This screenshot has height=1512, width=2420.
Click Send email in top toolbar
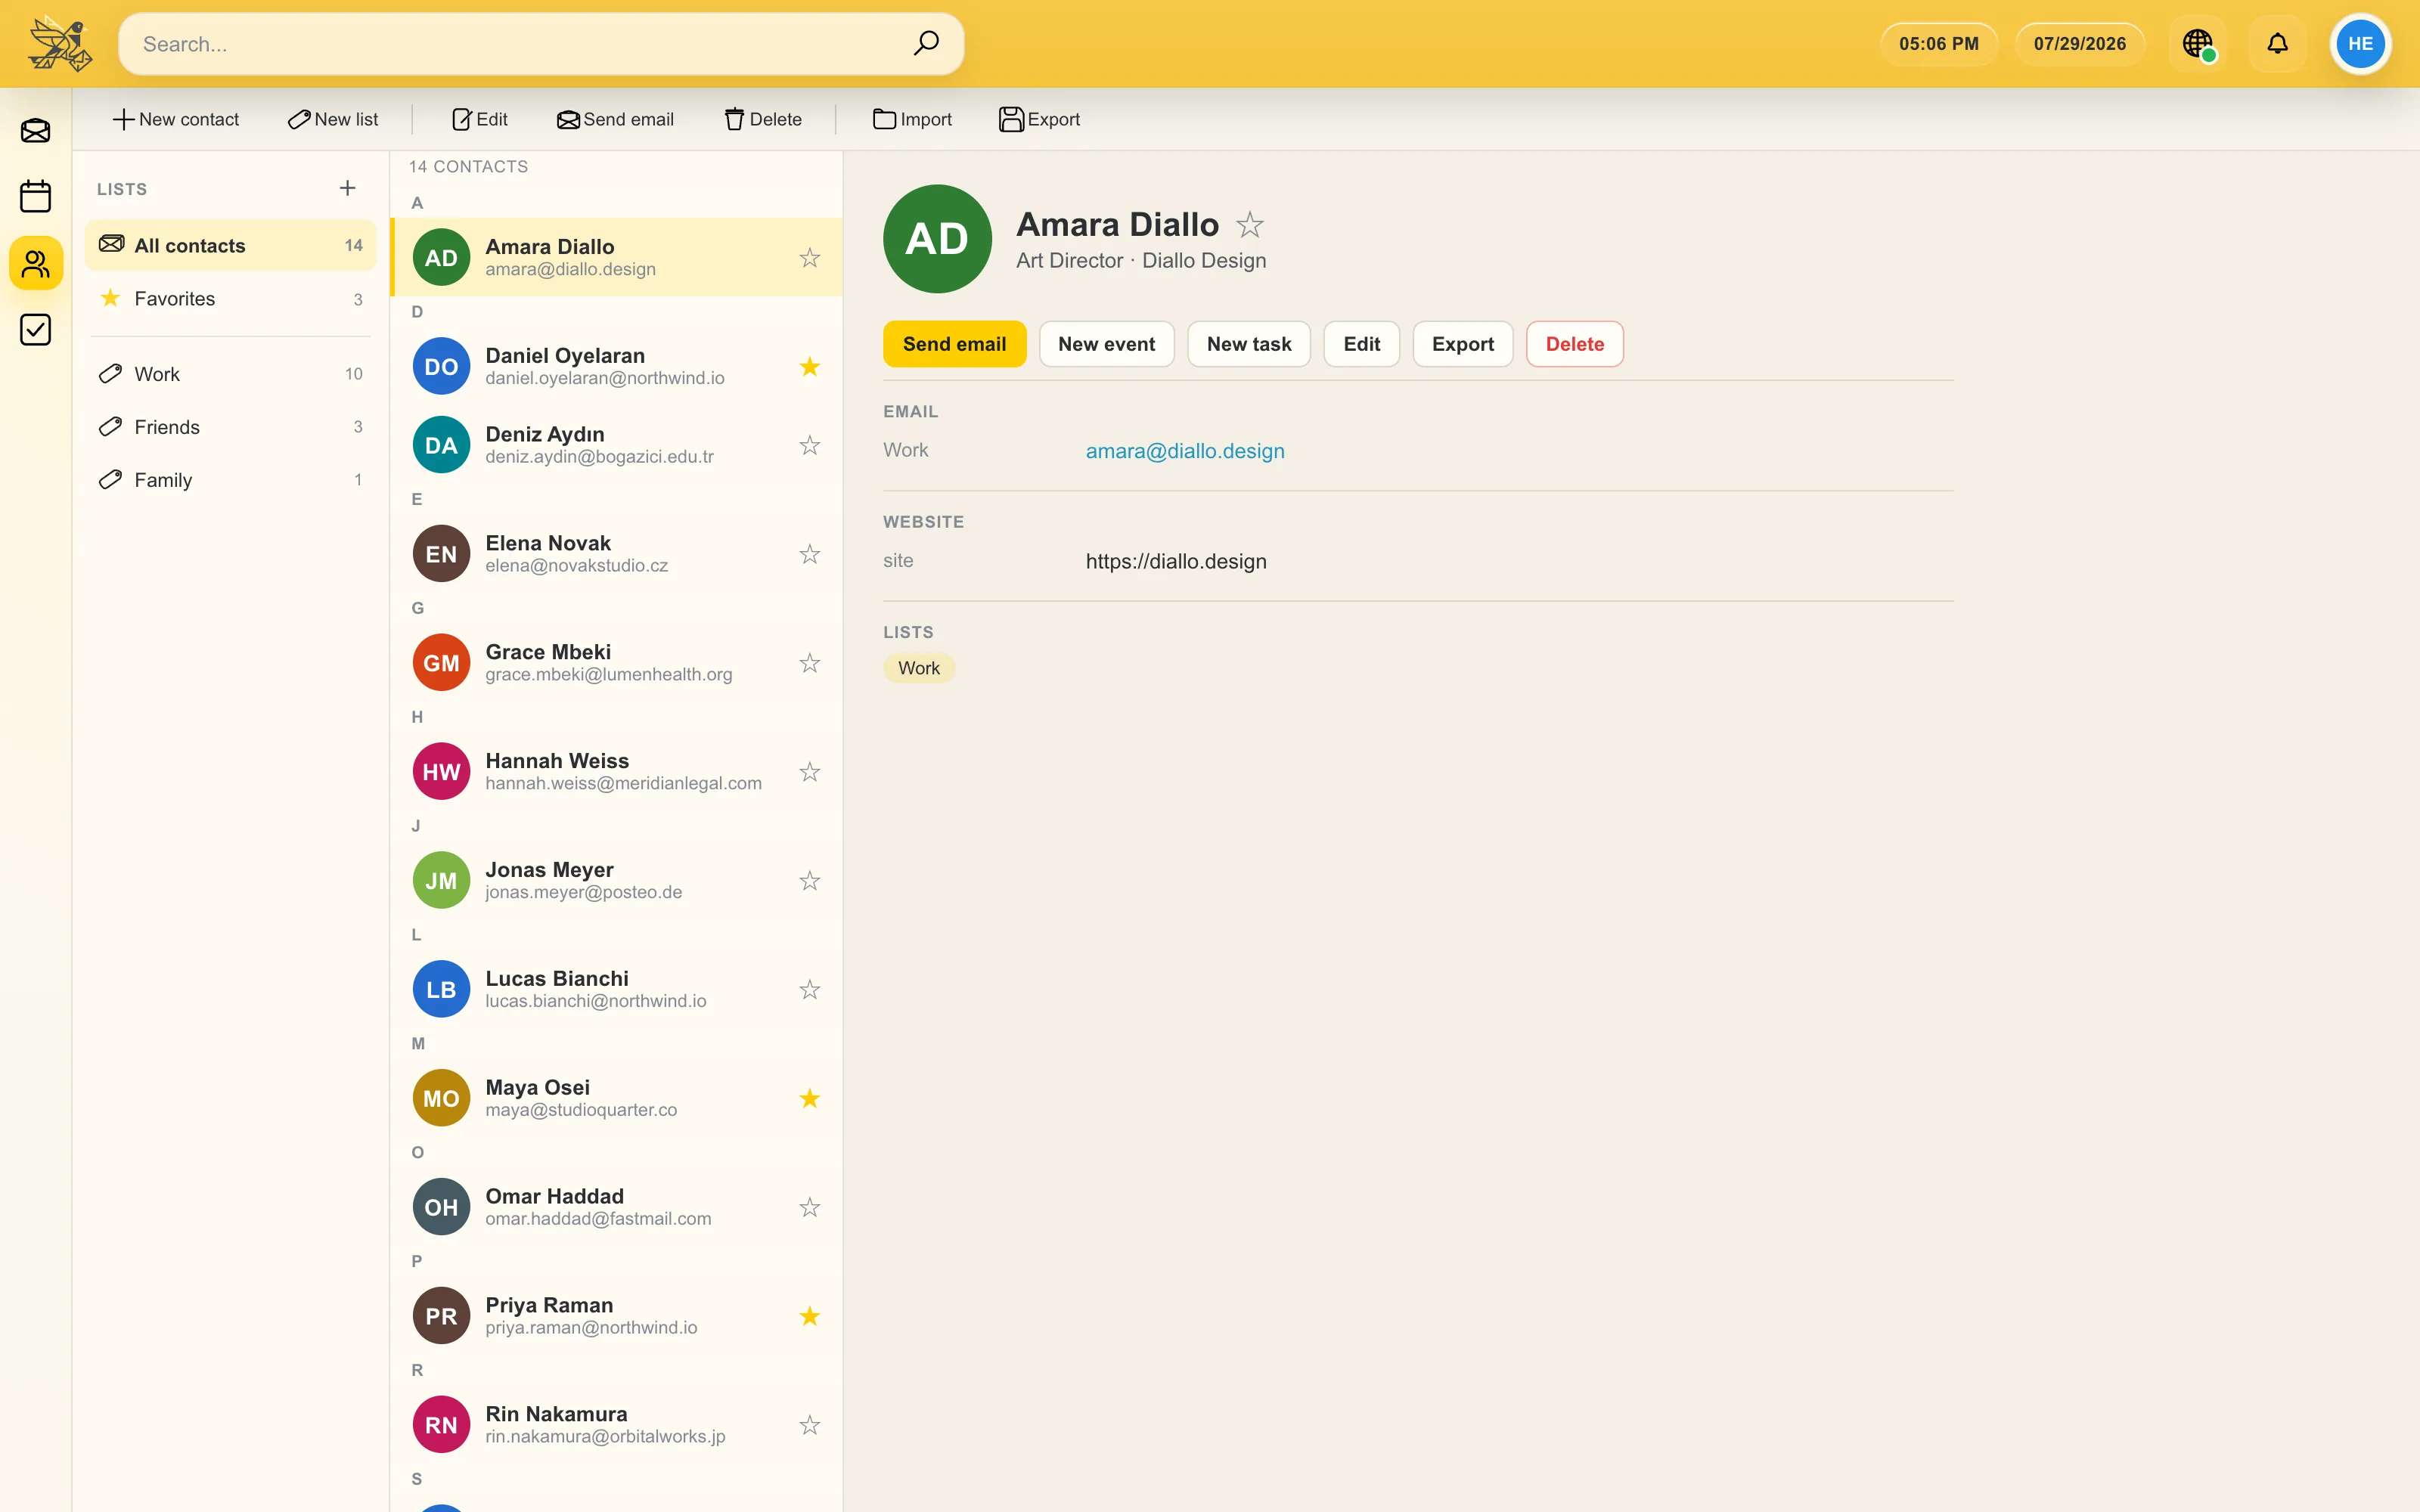pyautogui.click(x=615, y=119)
